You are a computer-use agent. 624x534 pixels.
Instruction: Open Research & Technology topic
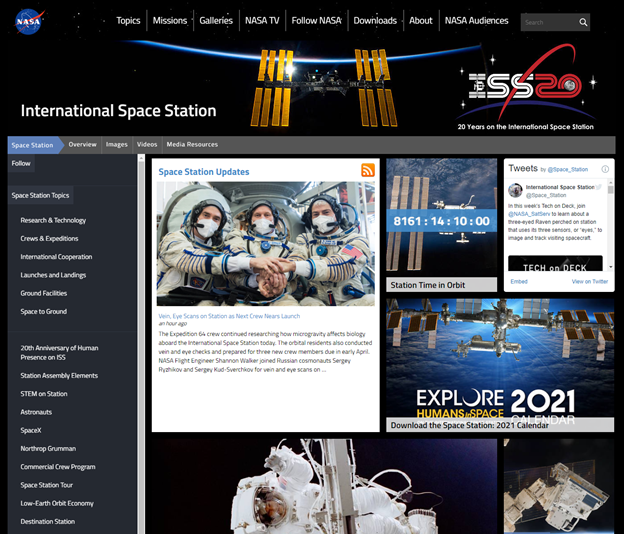[53, 220]
